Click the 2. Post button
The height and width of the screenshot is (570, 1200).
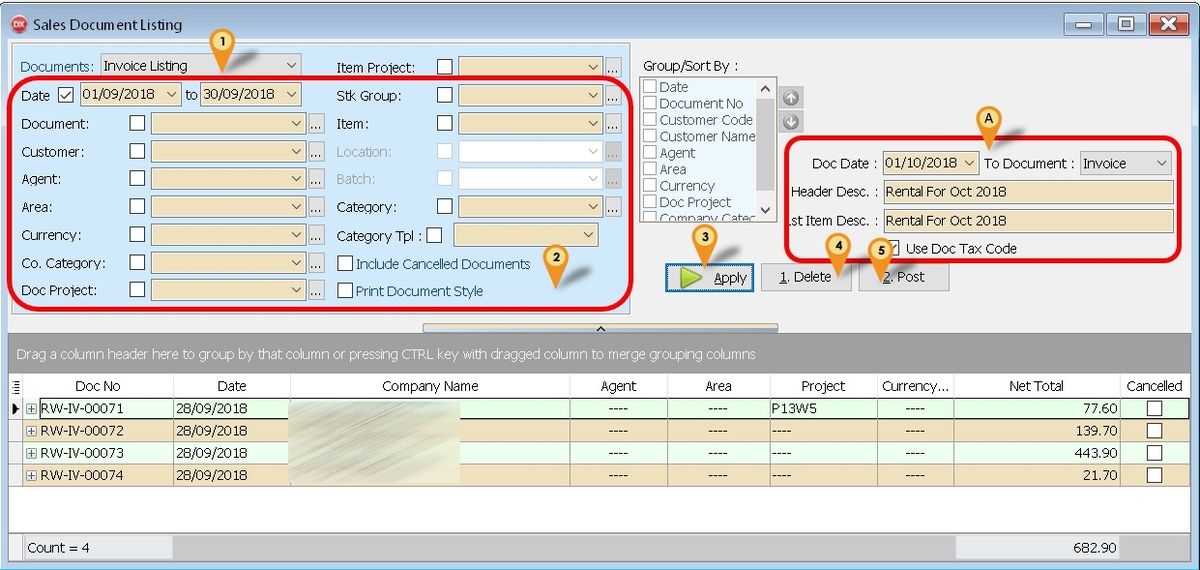pos(903,277)
